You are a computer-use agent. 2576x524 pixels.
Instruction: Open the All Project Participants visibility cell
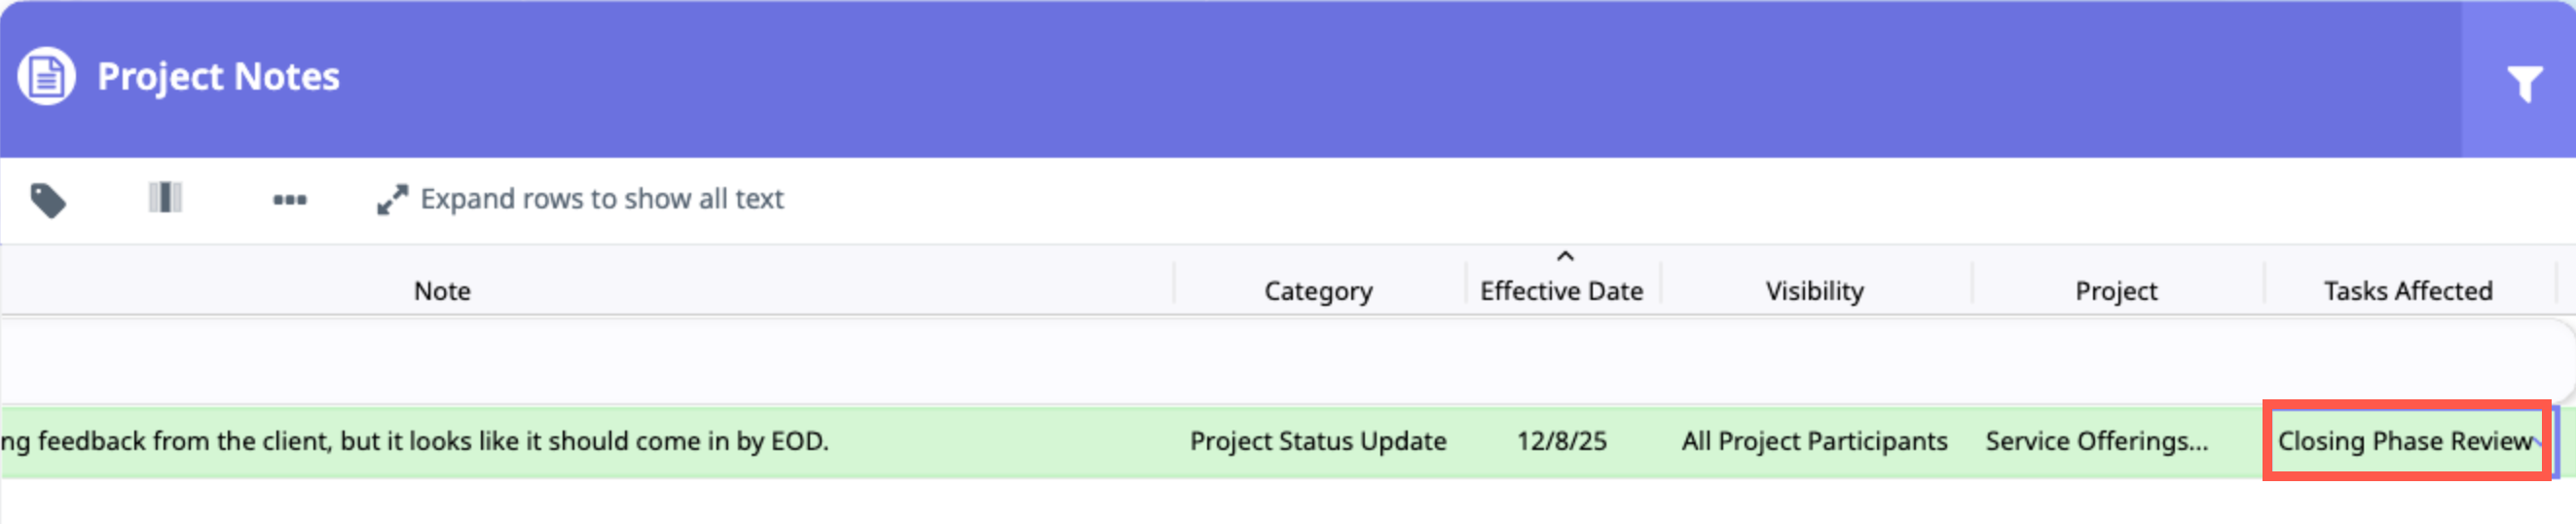(x=1814, y=441)
